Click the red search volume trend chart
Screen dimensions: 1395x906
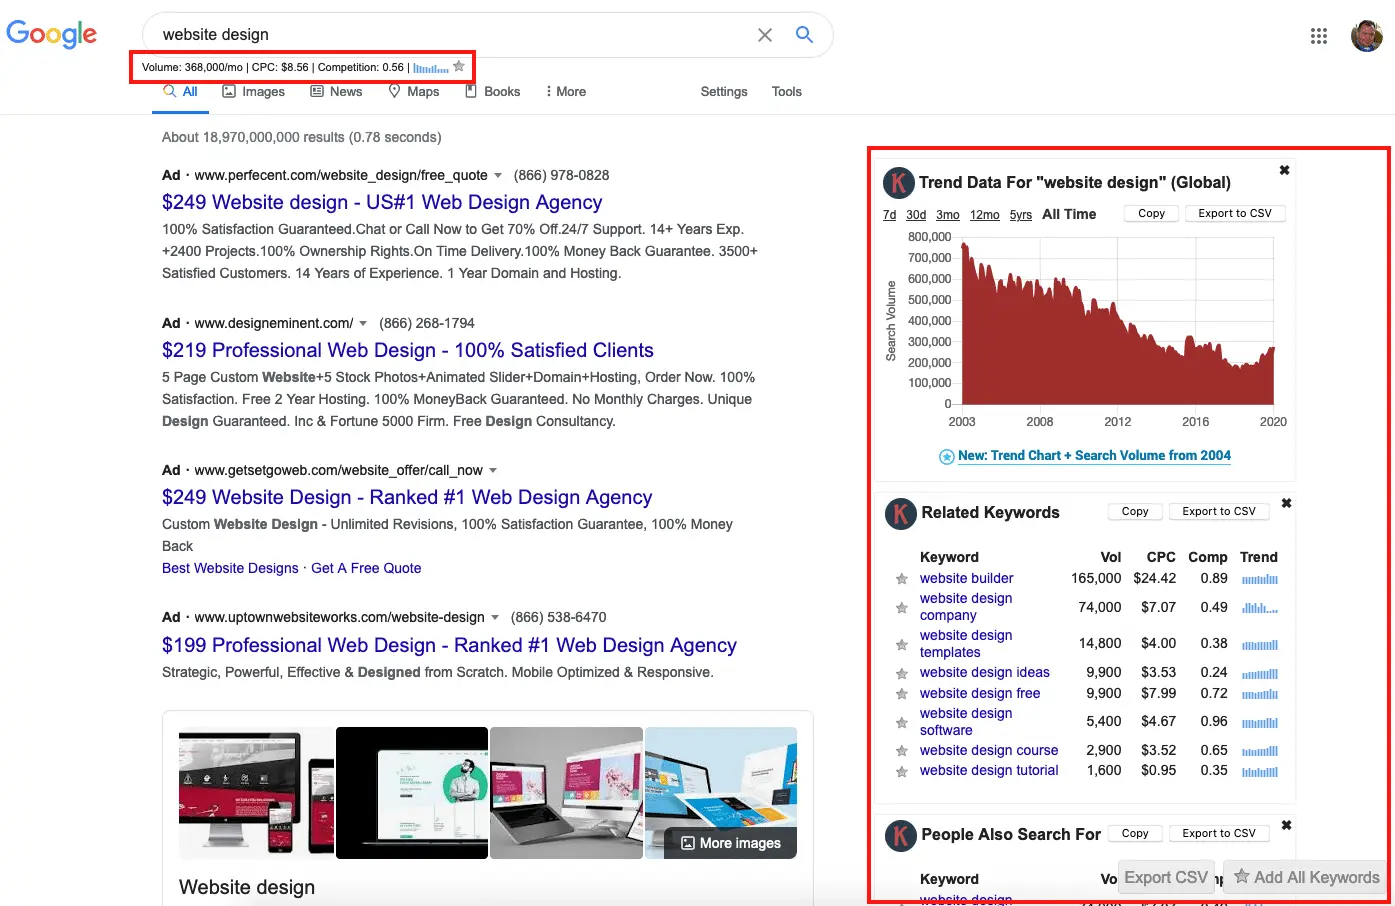[x=1117, y=322]
